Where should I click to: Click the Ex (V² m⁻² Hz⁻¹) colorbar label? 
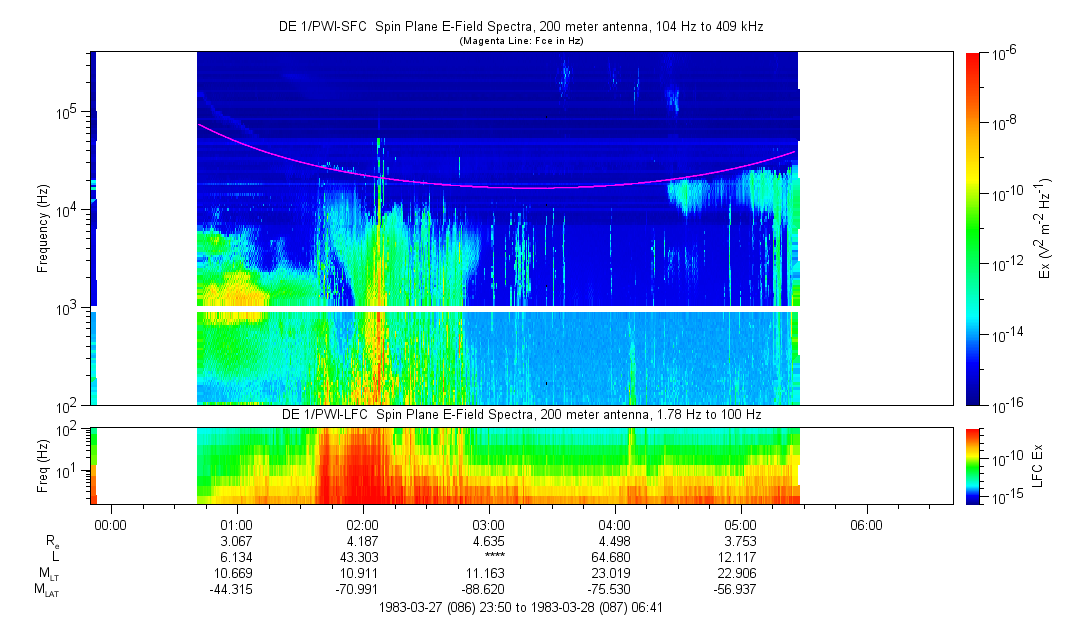click(1044, 229)
